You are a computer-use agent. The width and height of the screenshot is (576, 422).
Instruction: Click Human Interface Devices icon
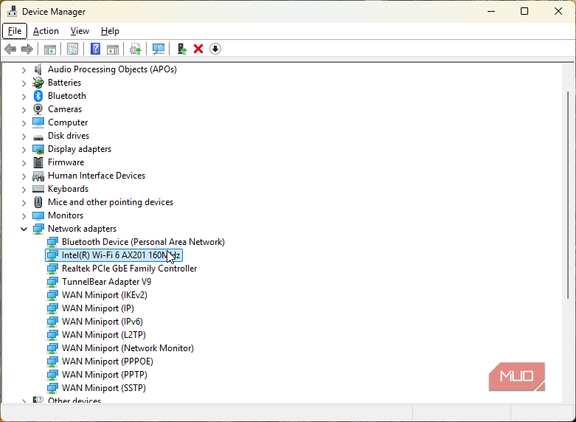click(x=38, y=176)
